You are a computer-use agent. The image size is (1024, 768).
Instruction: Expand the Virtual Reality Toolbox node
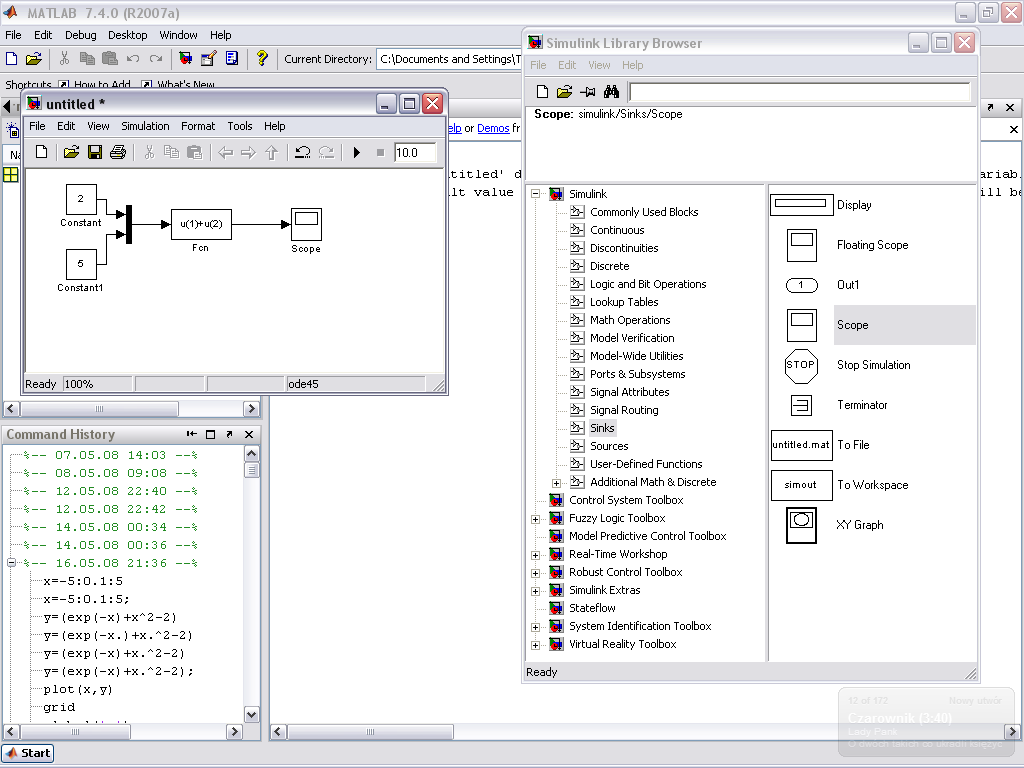click(536, 645)
